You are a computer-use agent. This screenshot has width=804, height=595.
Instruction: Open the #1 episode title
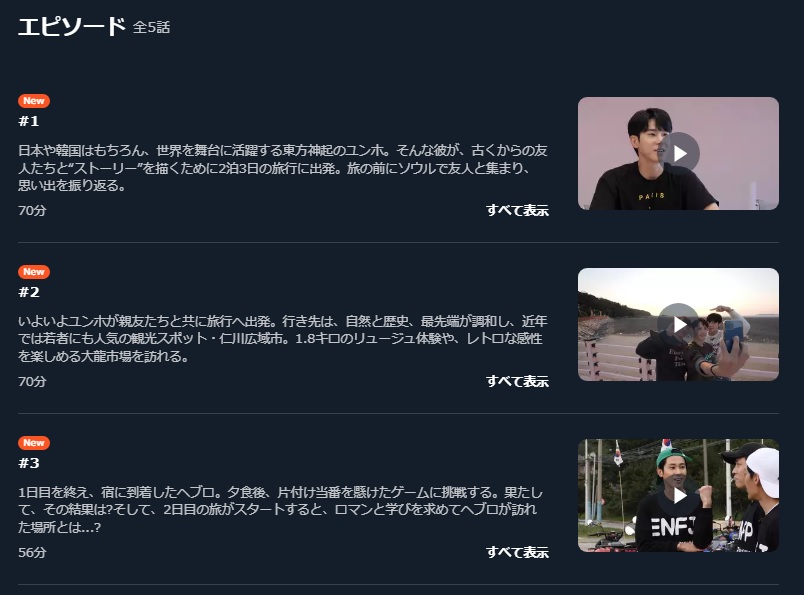coord(29,121)
